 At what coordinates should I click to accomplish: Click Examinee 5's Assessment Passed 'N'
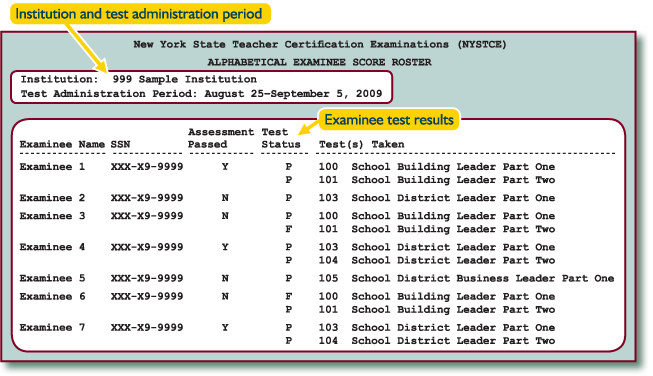pyautogui.click(x=225, y=278)
